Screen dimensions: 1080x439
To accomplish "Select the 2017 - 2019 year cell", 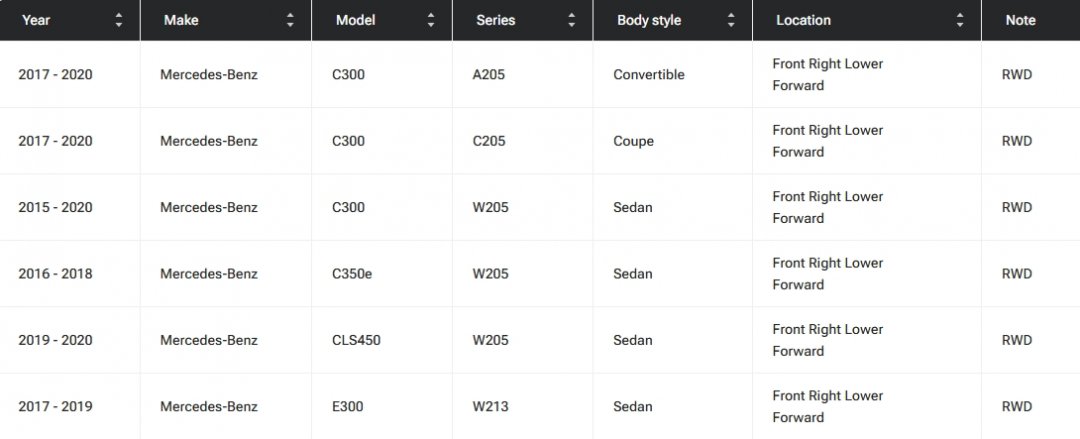I will (x=55, y=407).
